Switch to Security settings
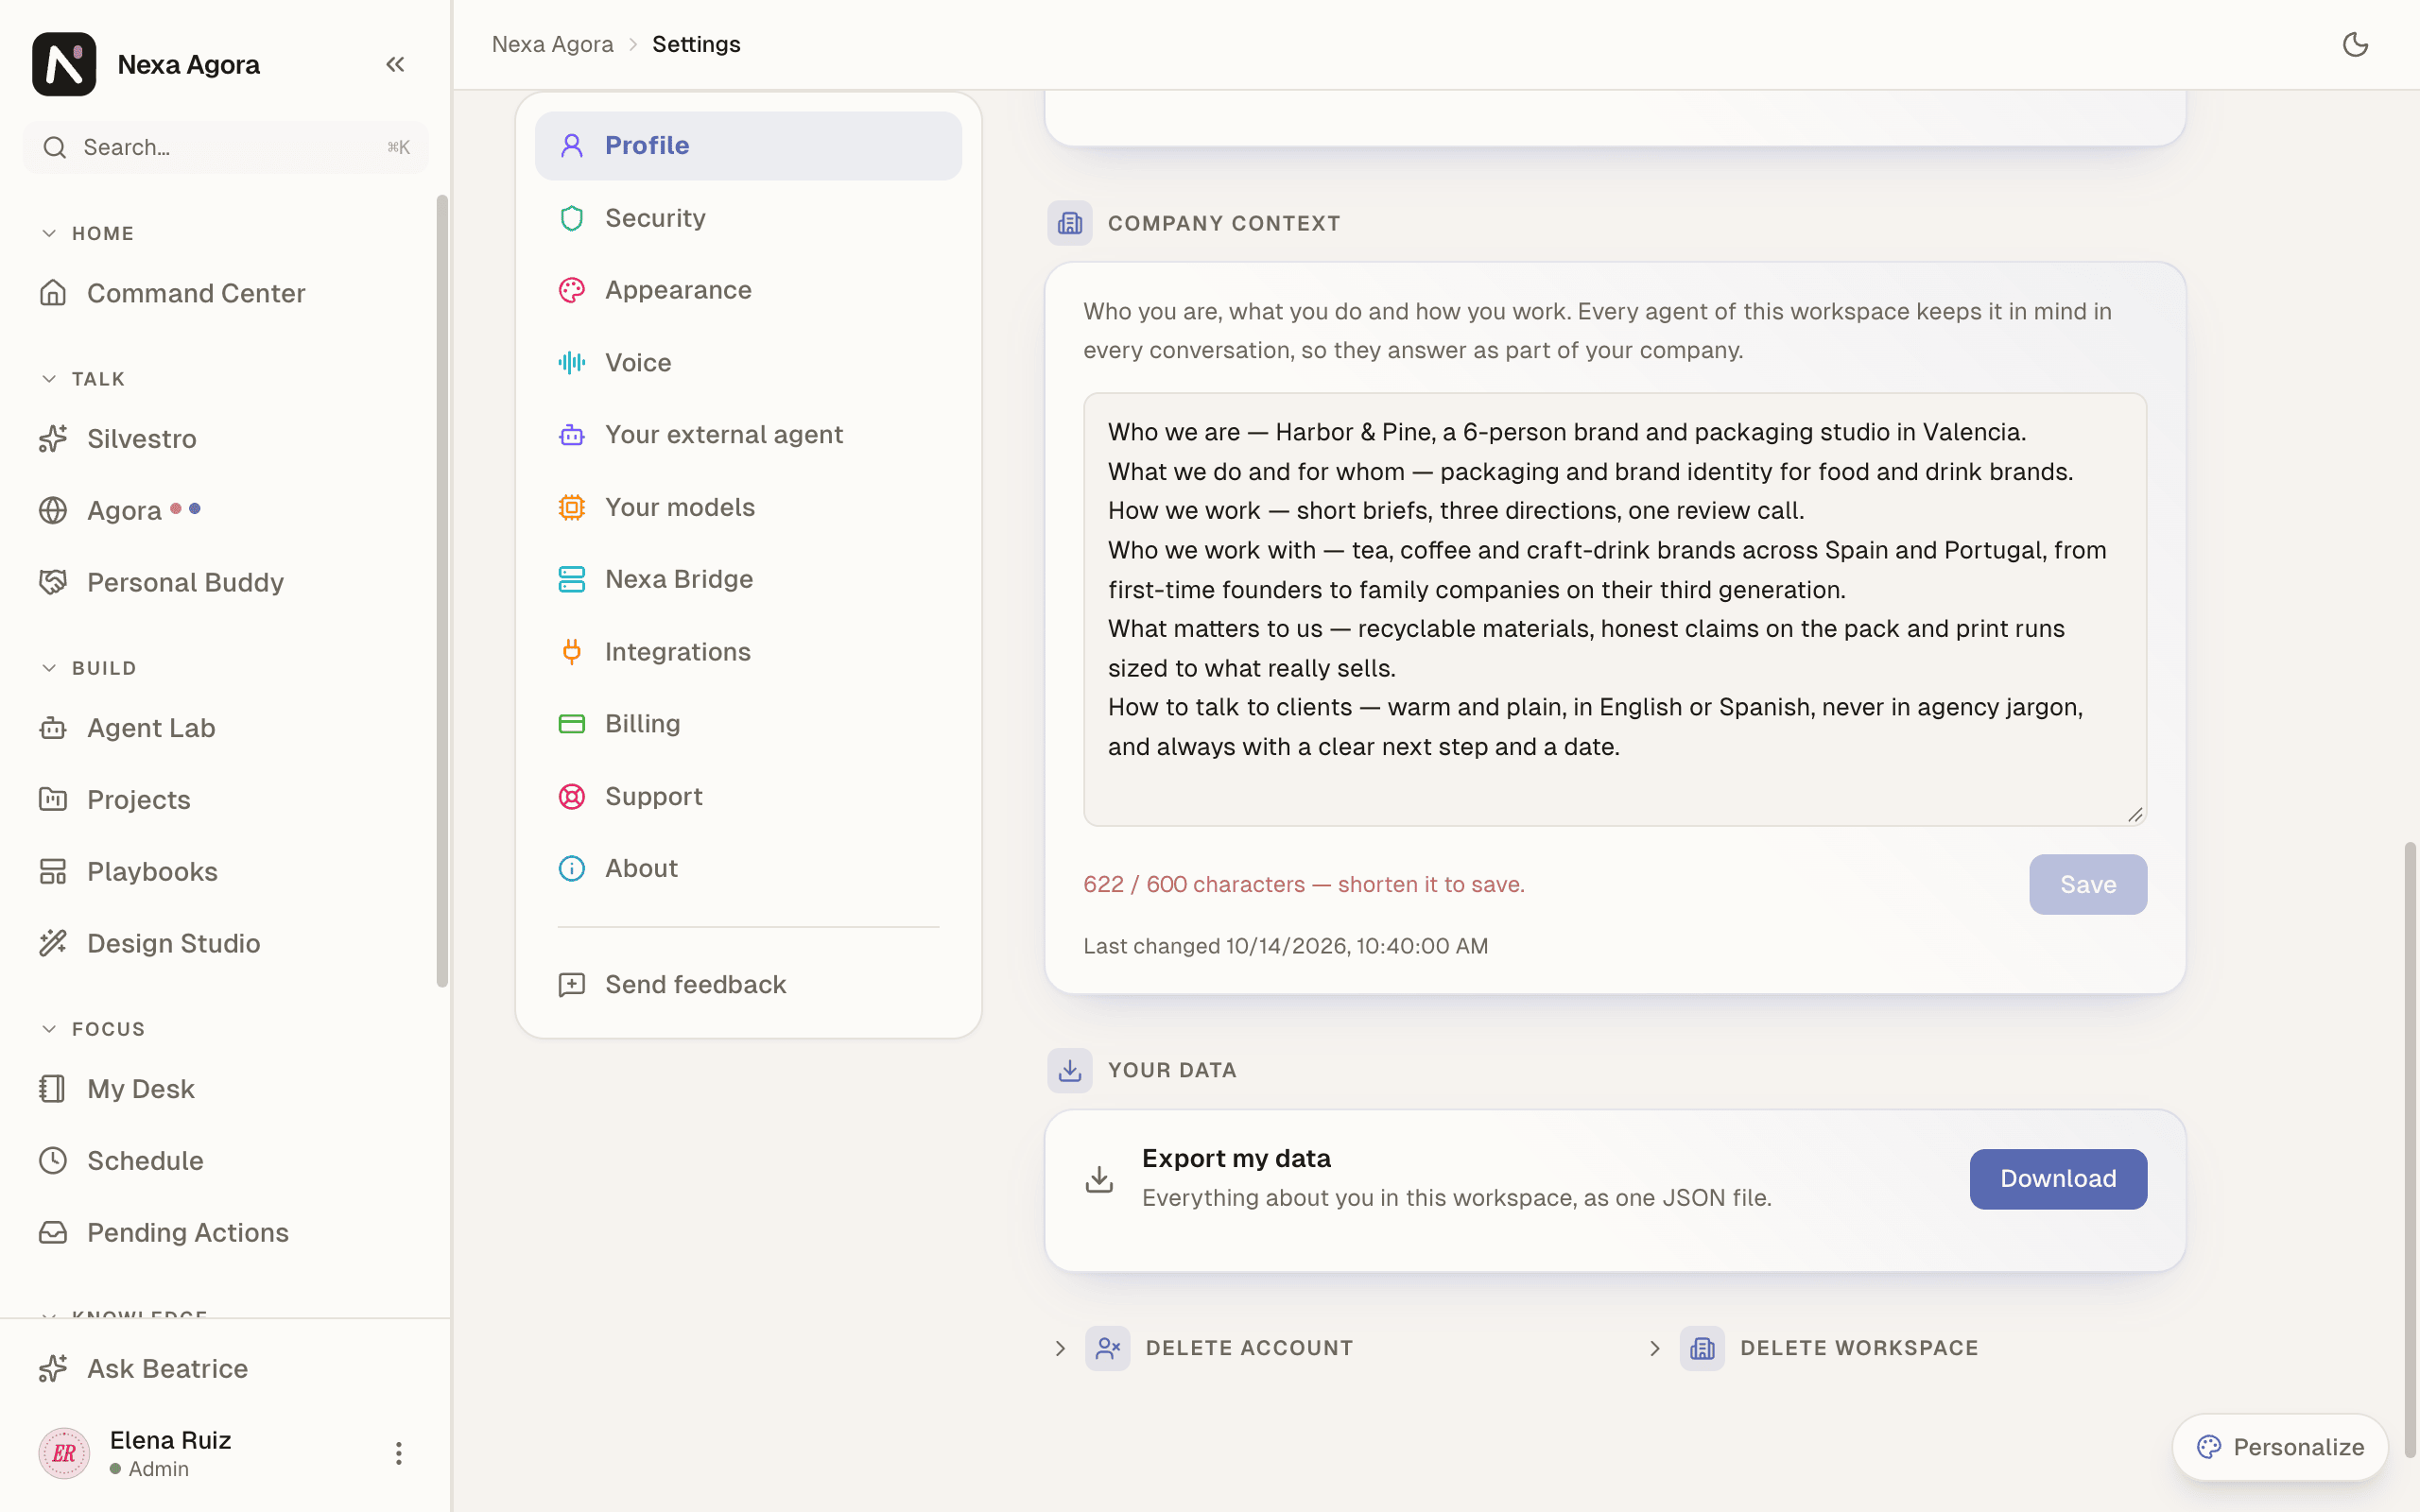The width and height of the screenshot is (2420, 1512). [748, 218]
